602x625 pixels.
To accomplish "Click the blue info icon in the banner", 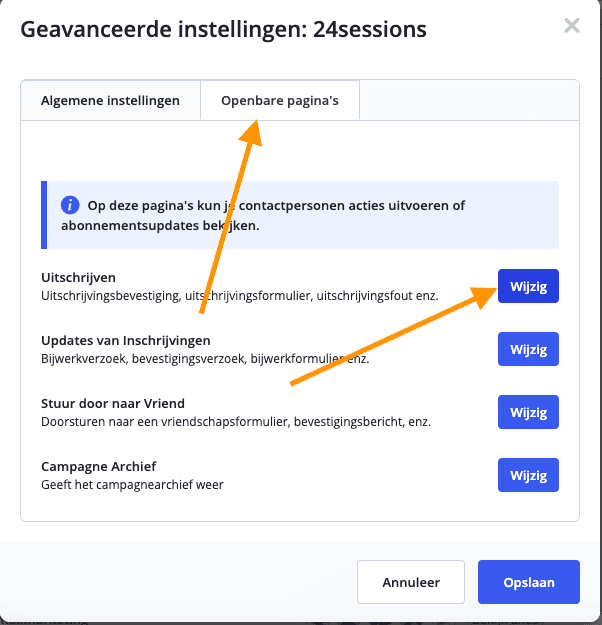I will (70, 206).
